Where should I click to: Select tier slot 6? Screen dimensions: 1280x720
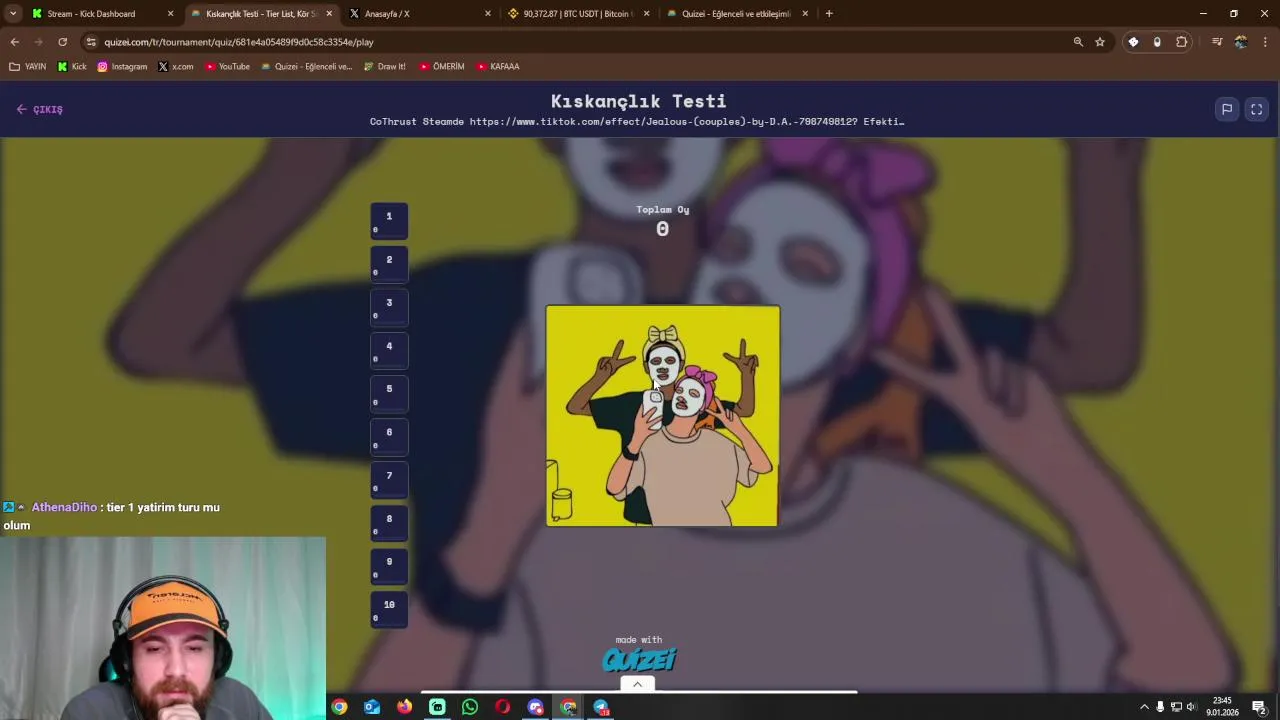click(x=389, y=437)
